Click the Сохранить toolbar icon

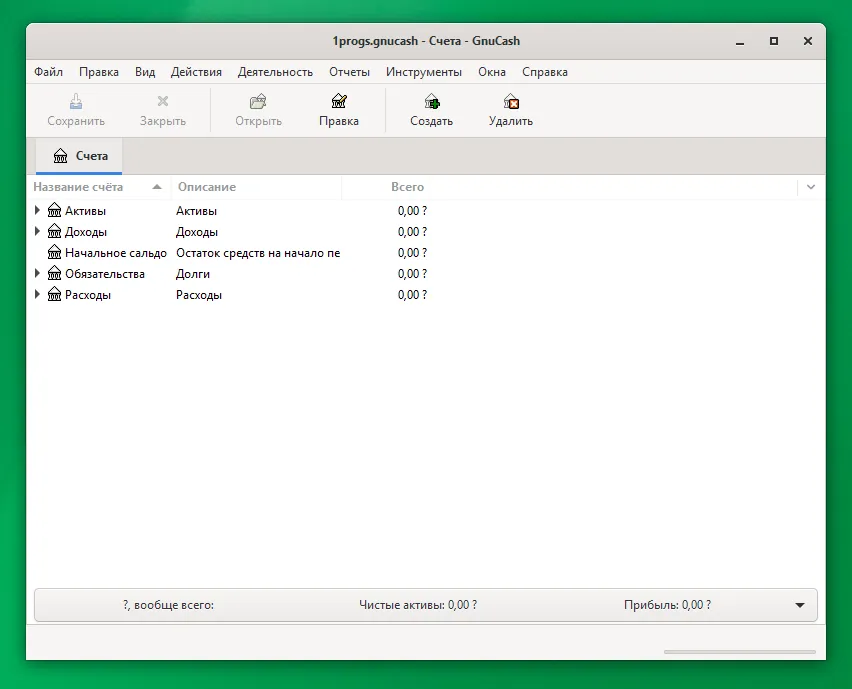76,101
